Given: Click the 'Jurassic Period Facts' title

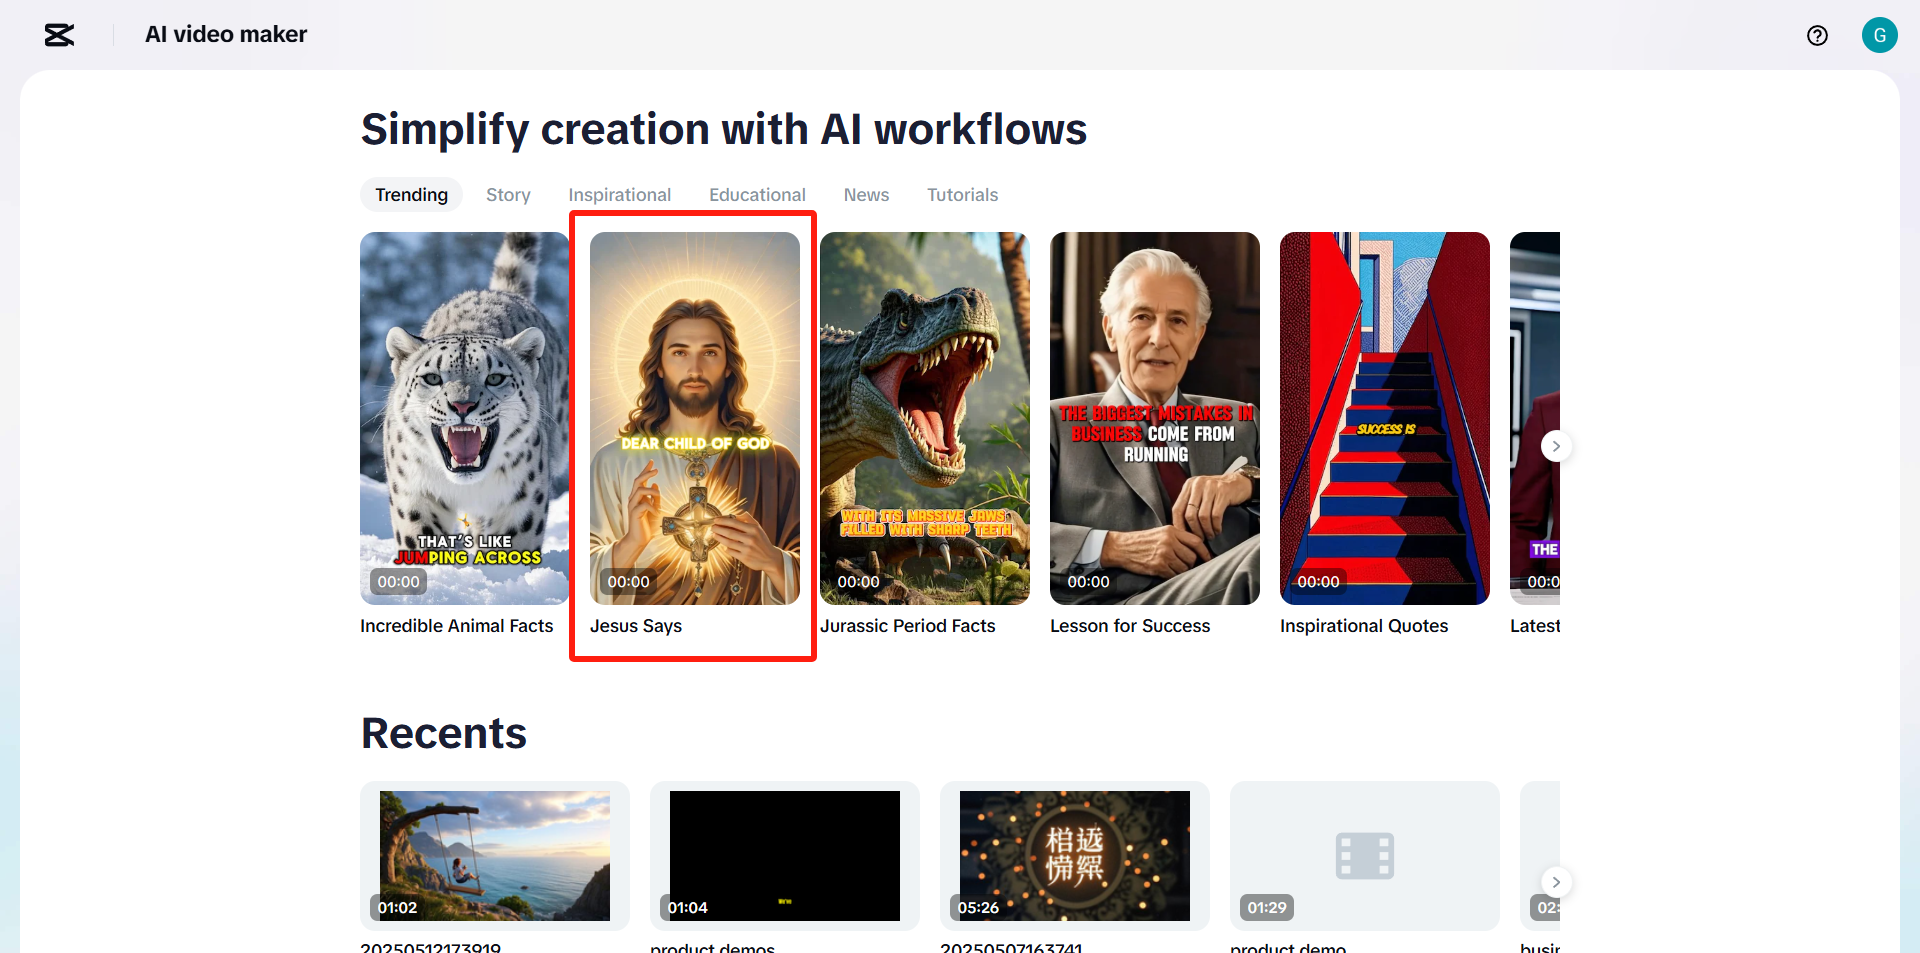Looking at the screenshot, I should pos(908,626).
